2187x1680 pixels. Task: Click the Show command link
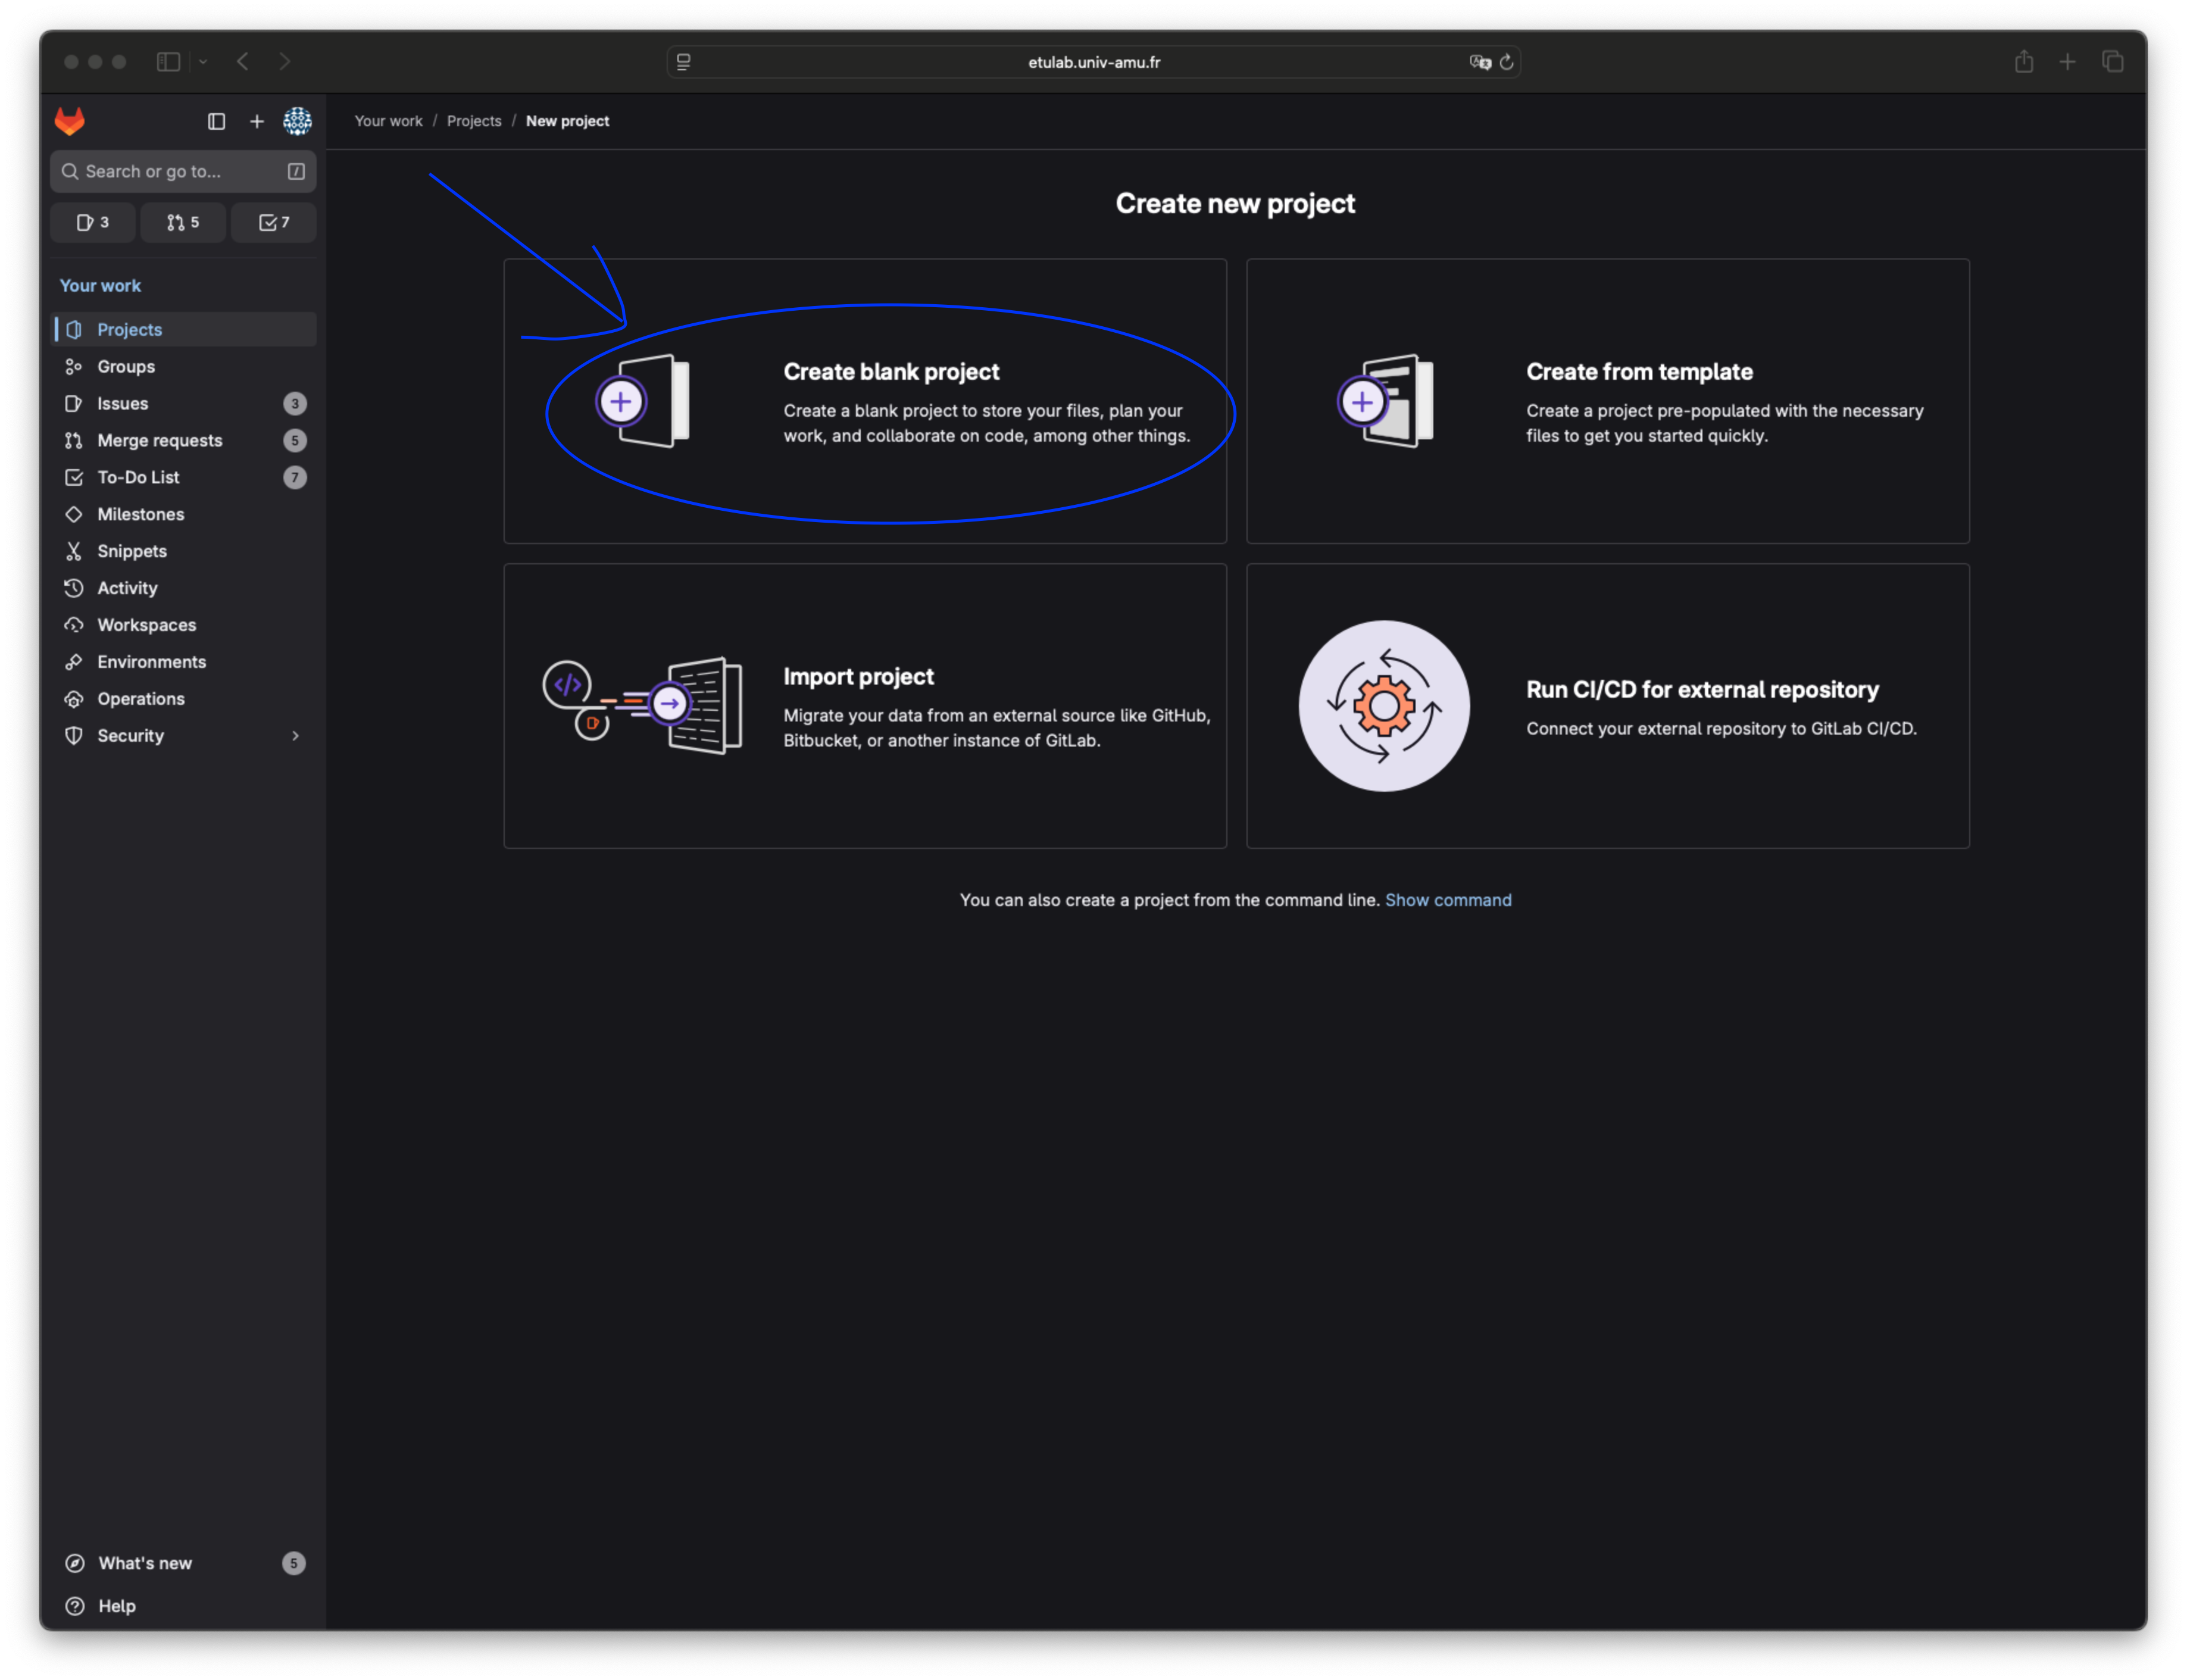pos(1447,900)
